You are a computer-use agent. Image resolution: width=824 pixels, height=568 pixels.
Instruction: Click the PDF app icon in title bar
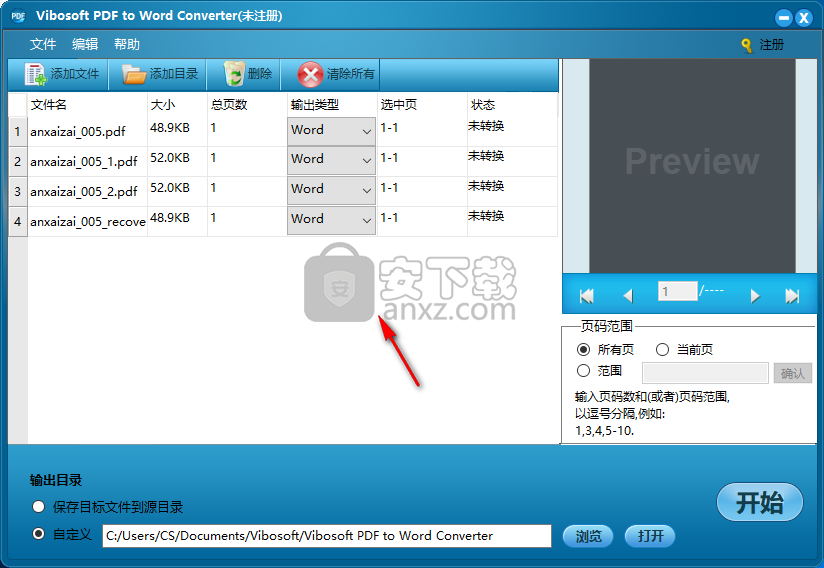tap(18, 16)
